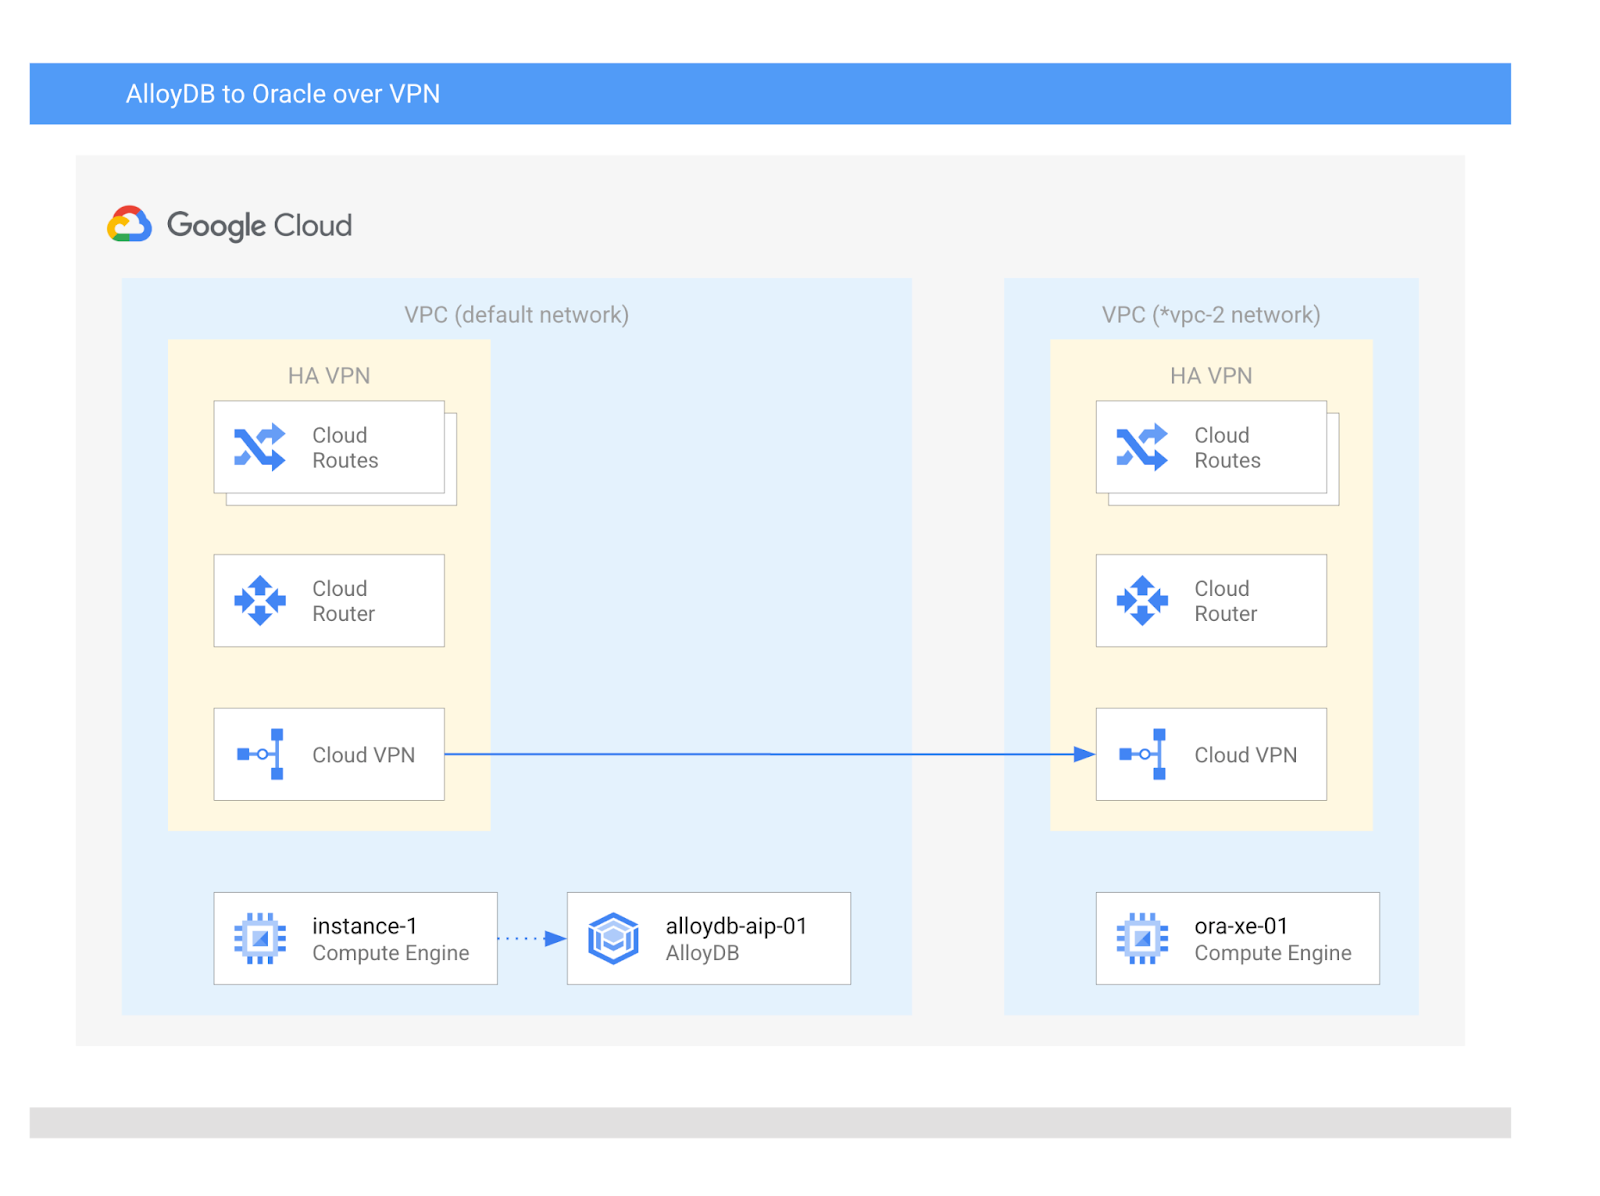Click the VPC *vpc-2 network heading
Viewport: 1600px width, 1196px height.
tap(1210, 314)
